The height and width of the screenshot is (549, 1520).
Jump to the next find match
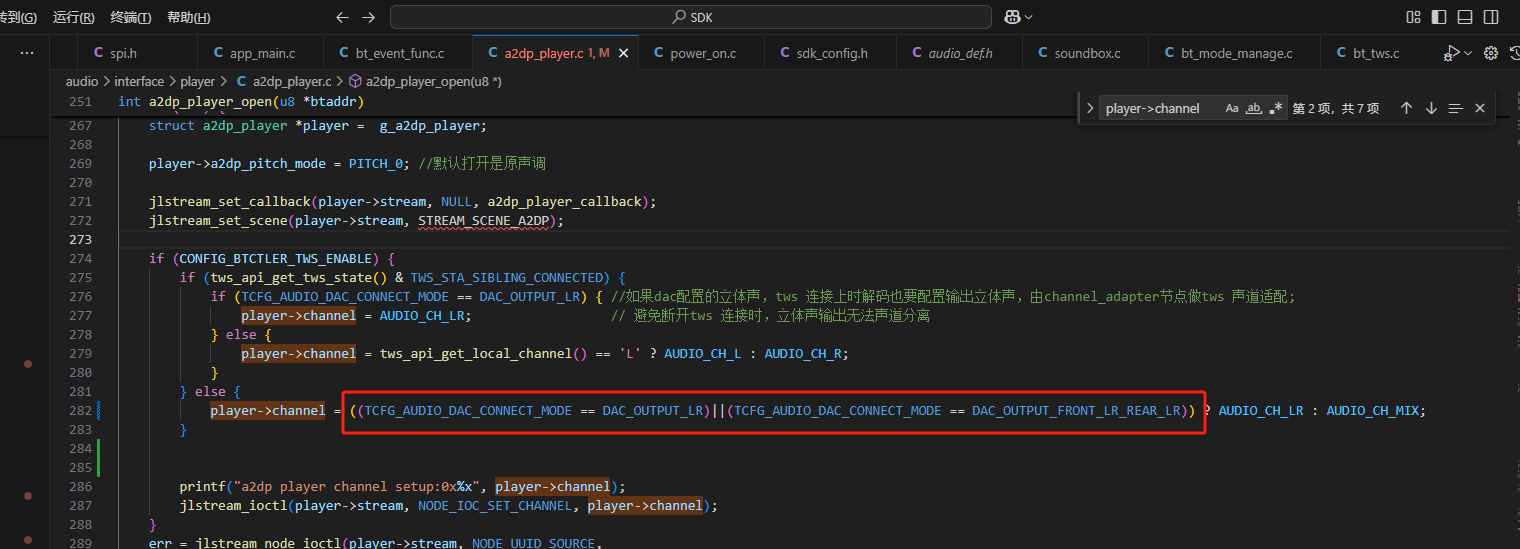click(x=1431, y=108)
